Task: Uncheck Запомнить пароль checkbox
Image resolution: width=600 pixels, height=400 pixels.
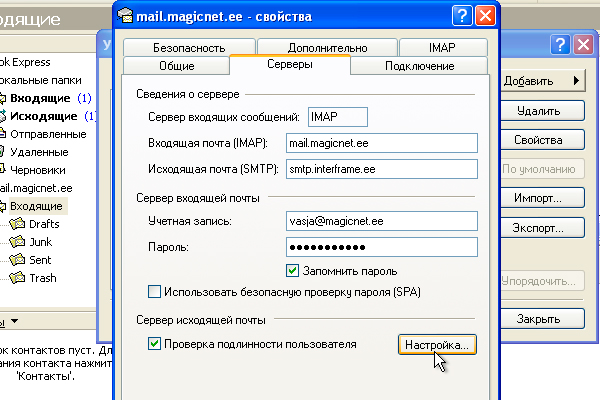Action: tap(292, 271)
